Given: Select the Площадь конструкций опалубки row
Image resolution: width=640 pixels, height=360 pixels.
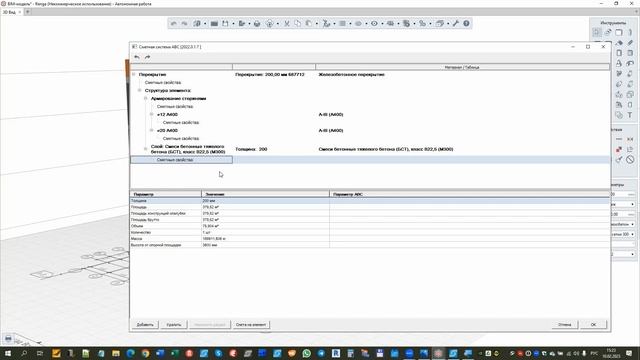Looking at the screenshot, I should coord(370,213).
